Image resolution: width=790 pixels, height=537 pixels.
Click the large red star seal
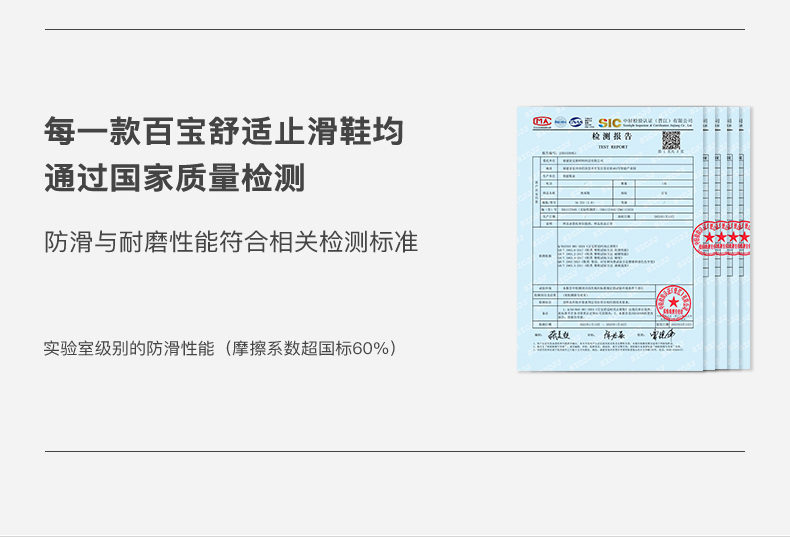coord(672,302)
